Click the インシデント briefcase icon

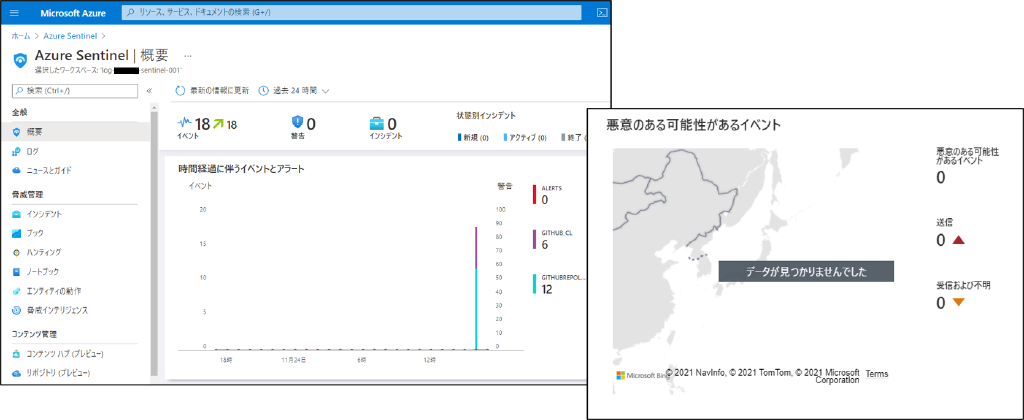pyautogui.click(x=377, y=123)
